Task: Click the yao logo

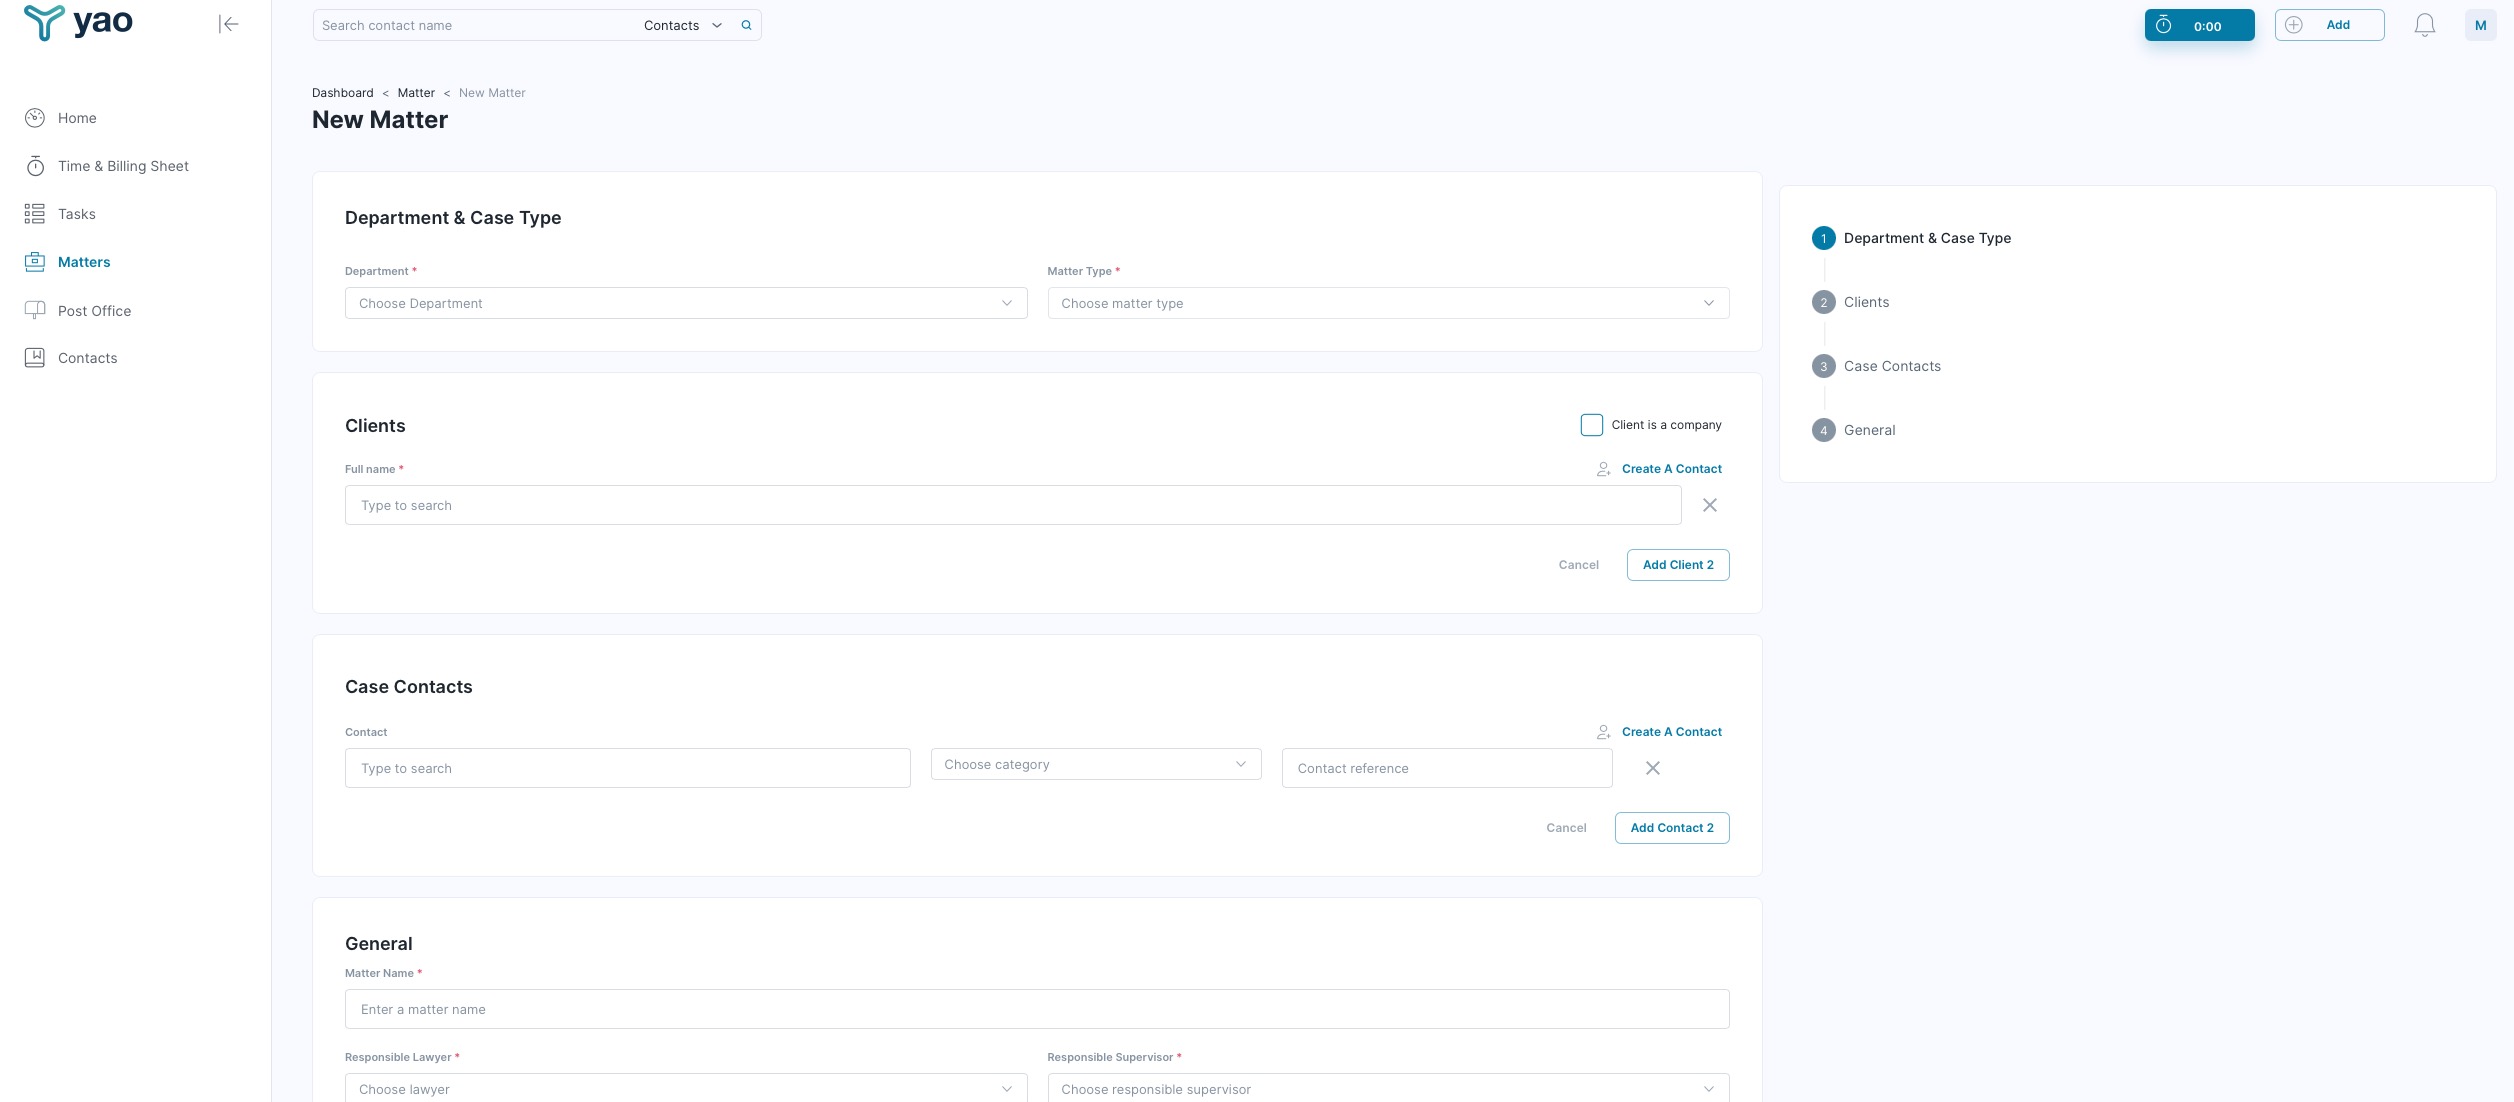Action: click(x=78, y=22)
